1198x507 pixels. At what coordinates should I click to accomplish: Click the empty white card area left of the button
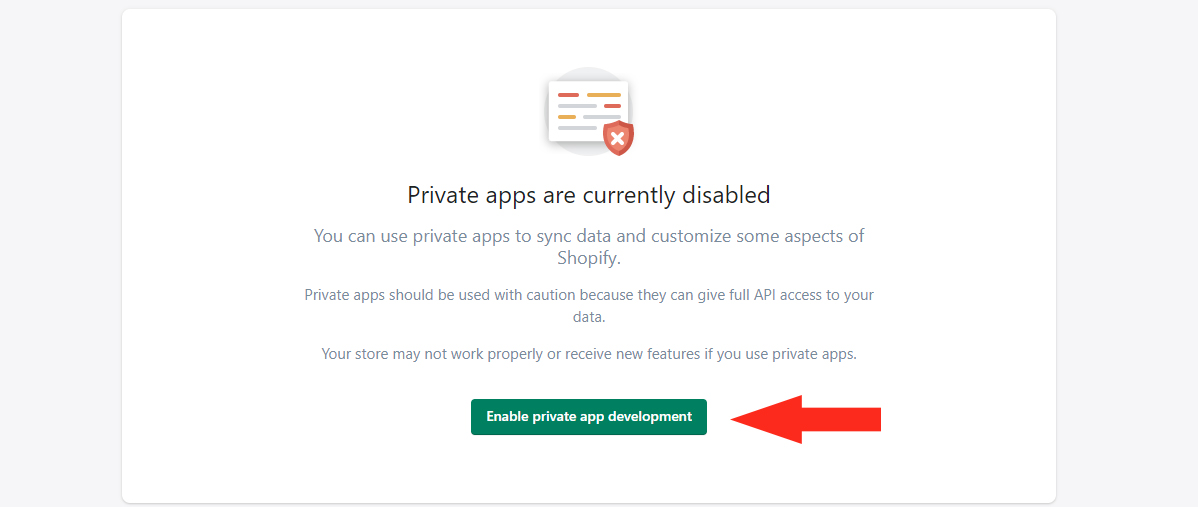coord(300,417)
